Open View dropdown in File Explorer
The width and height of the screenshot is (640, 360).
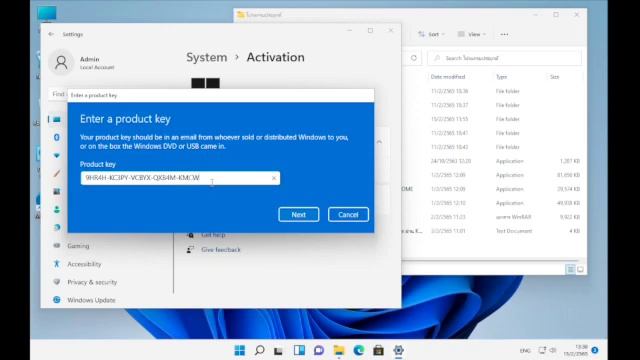click(472, 34)
